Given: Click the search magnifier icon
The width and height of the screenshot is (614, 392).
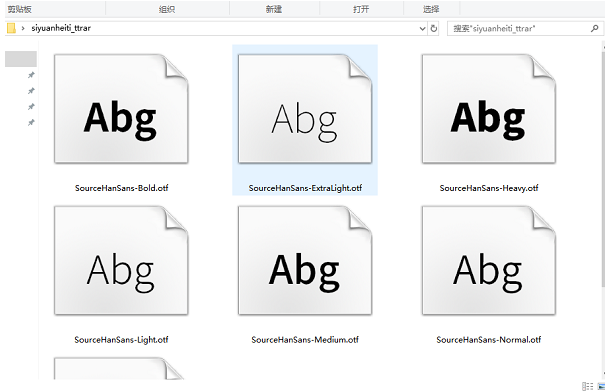Looking at the screenshot, I should 595,28.
